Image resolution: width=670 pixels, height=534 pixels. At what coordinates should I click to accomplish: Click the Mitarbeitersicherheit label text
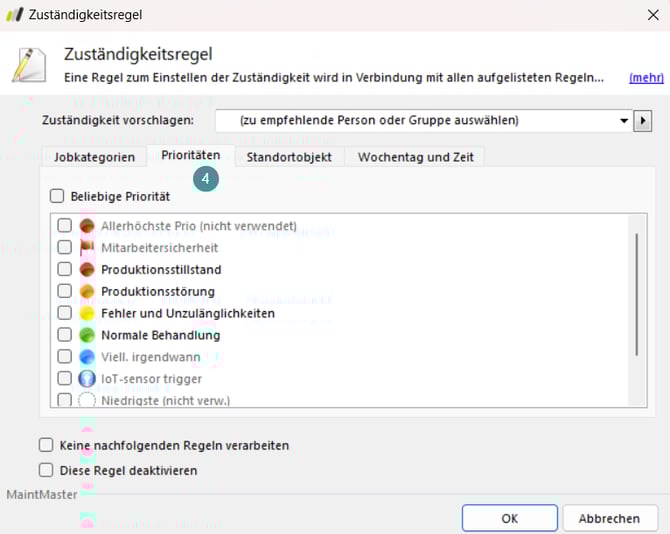point(159,248)
